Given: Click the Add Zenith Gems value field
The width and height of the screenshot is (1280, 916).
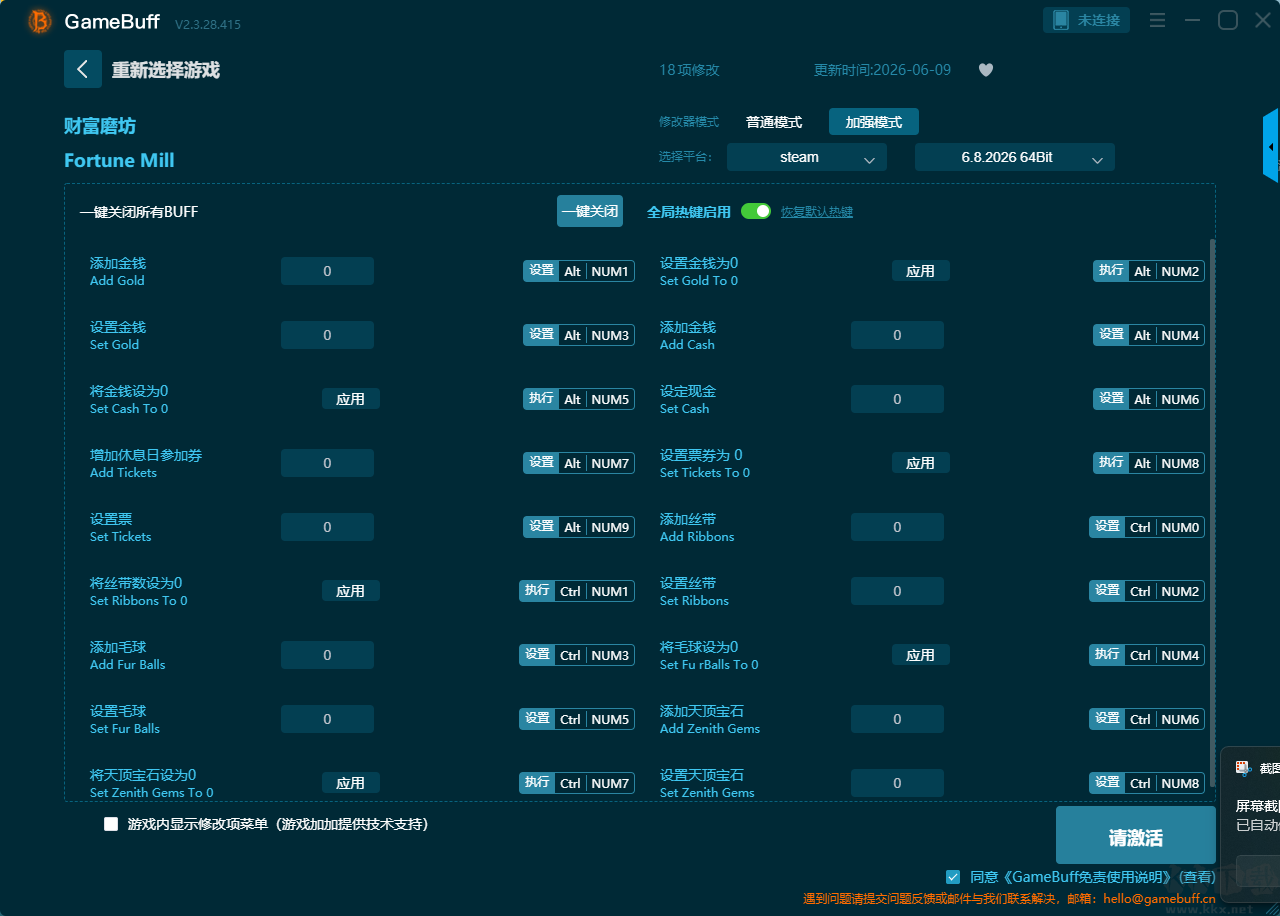Looking at the screenshot, I should (897, 719).
